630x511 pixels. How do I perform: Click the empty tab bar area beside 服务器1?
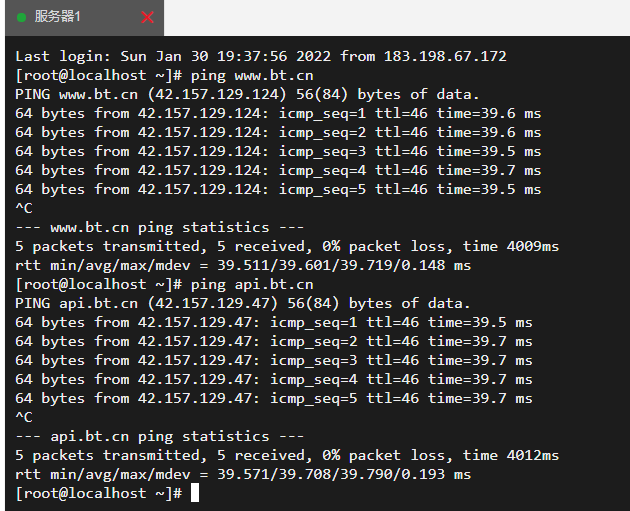[x=397, y=18]
